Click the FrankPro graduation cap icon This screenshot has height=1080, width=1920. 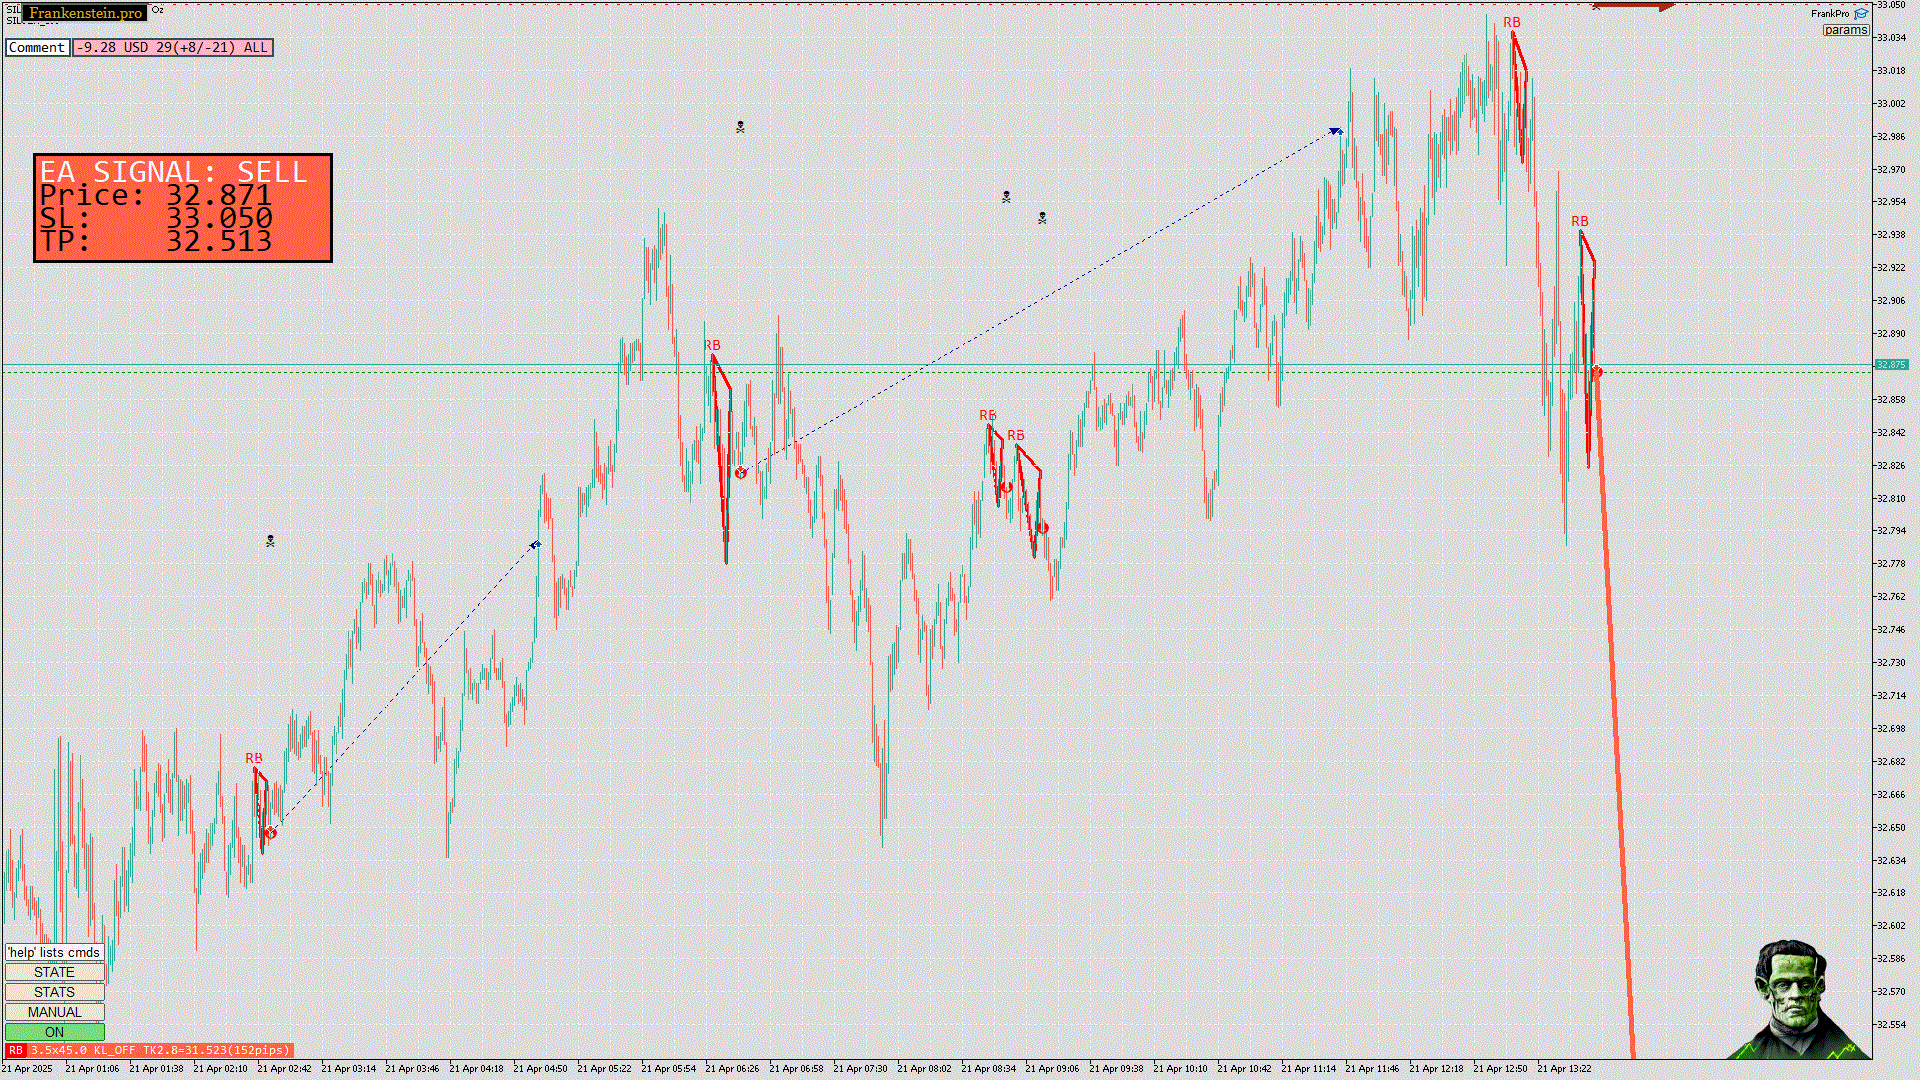coord(1861,13)
